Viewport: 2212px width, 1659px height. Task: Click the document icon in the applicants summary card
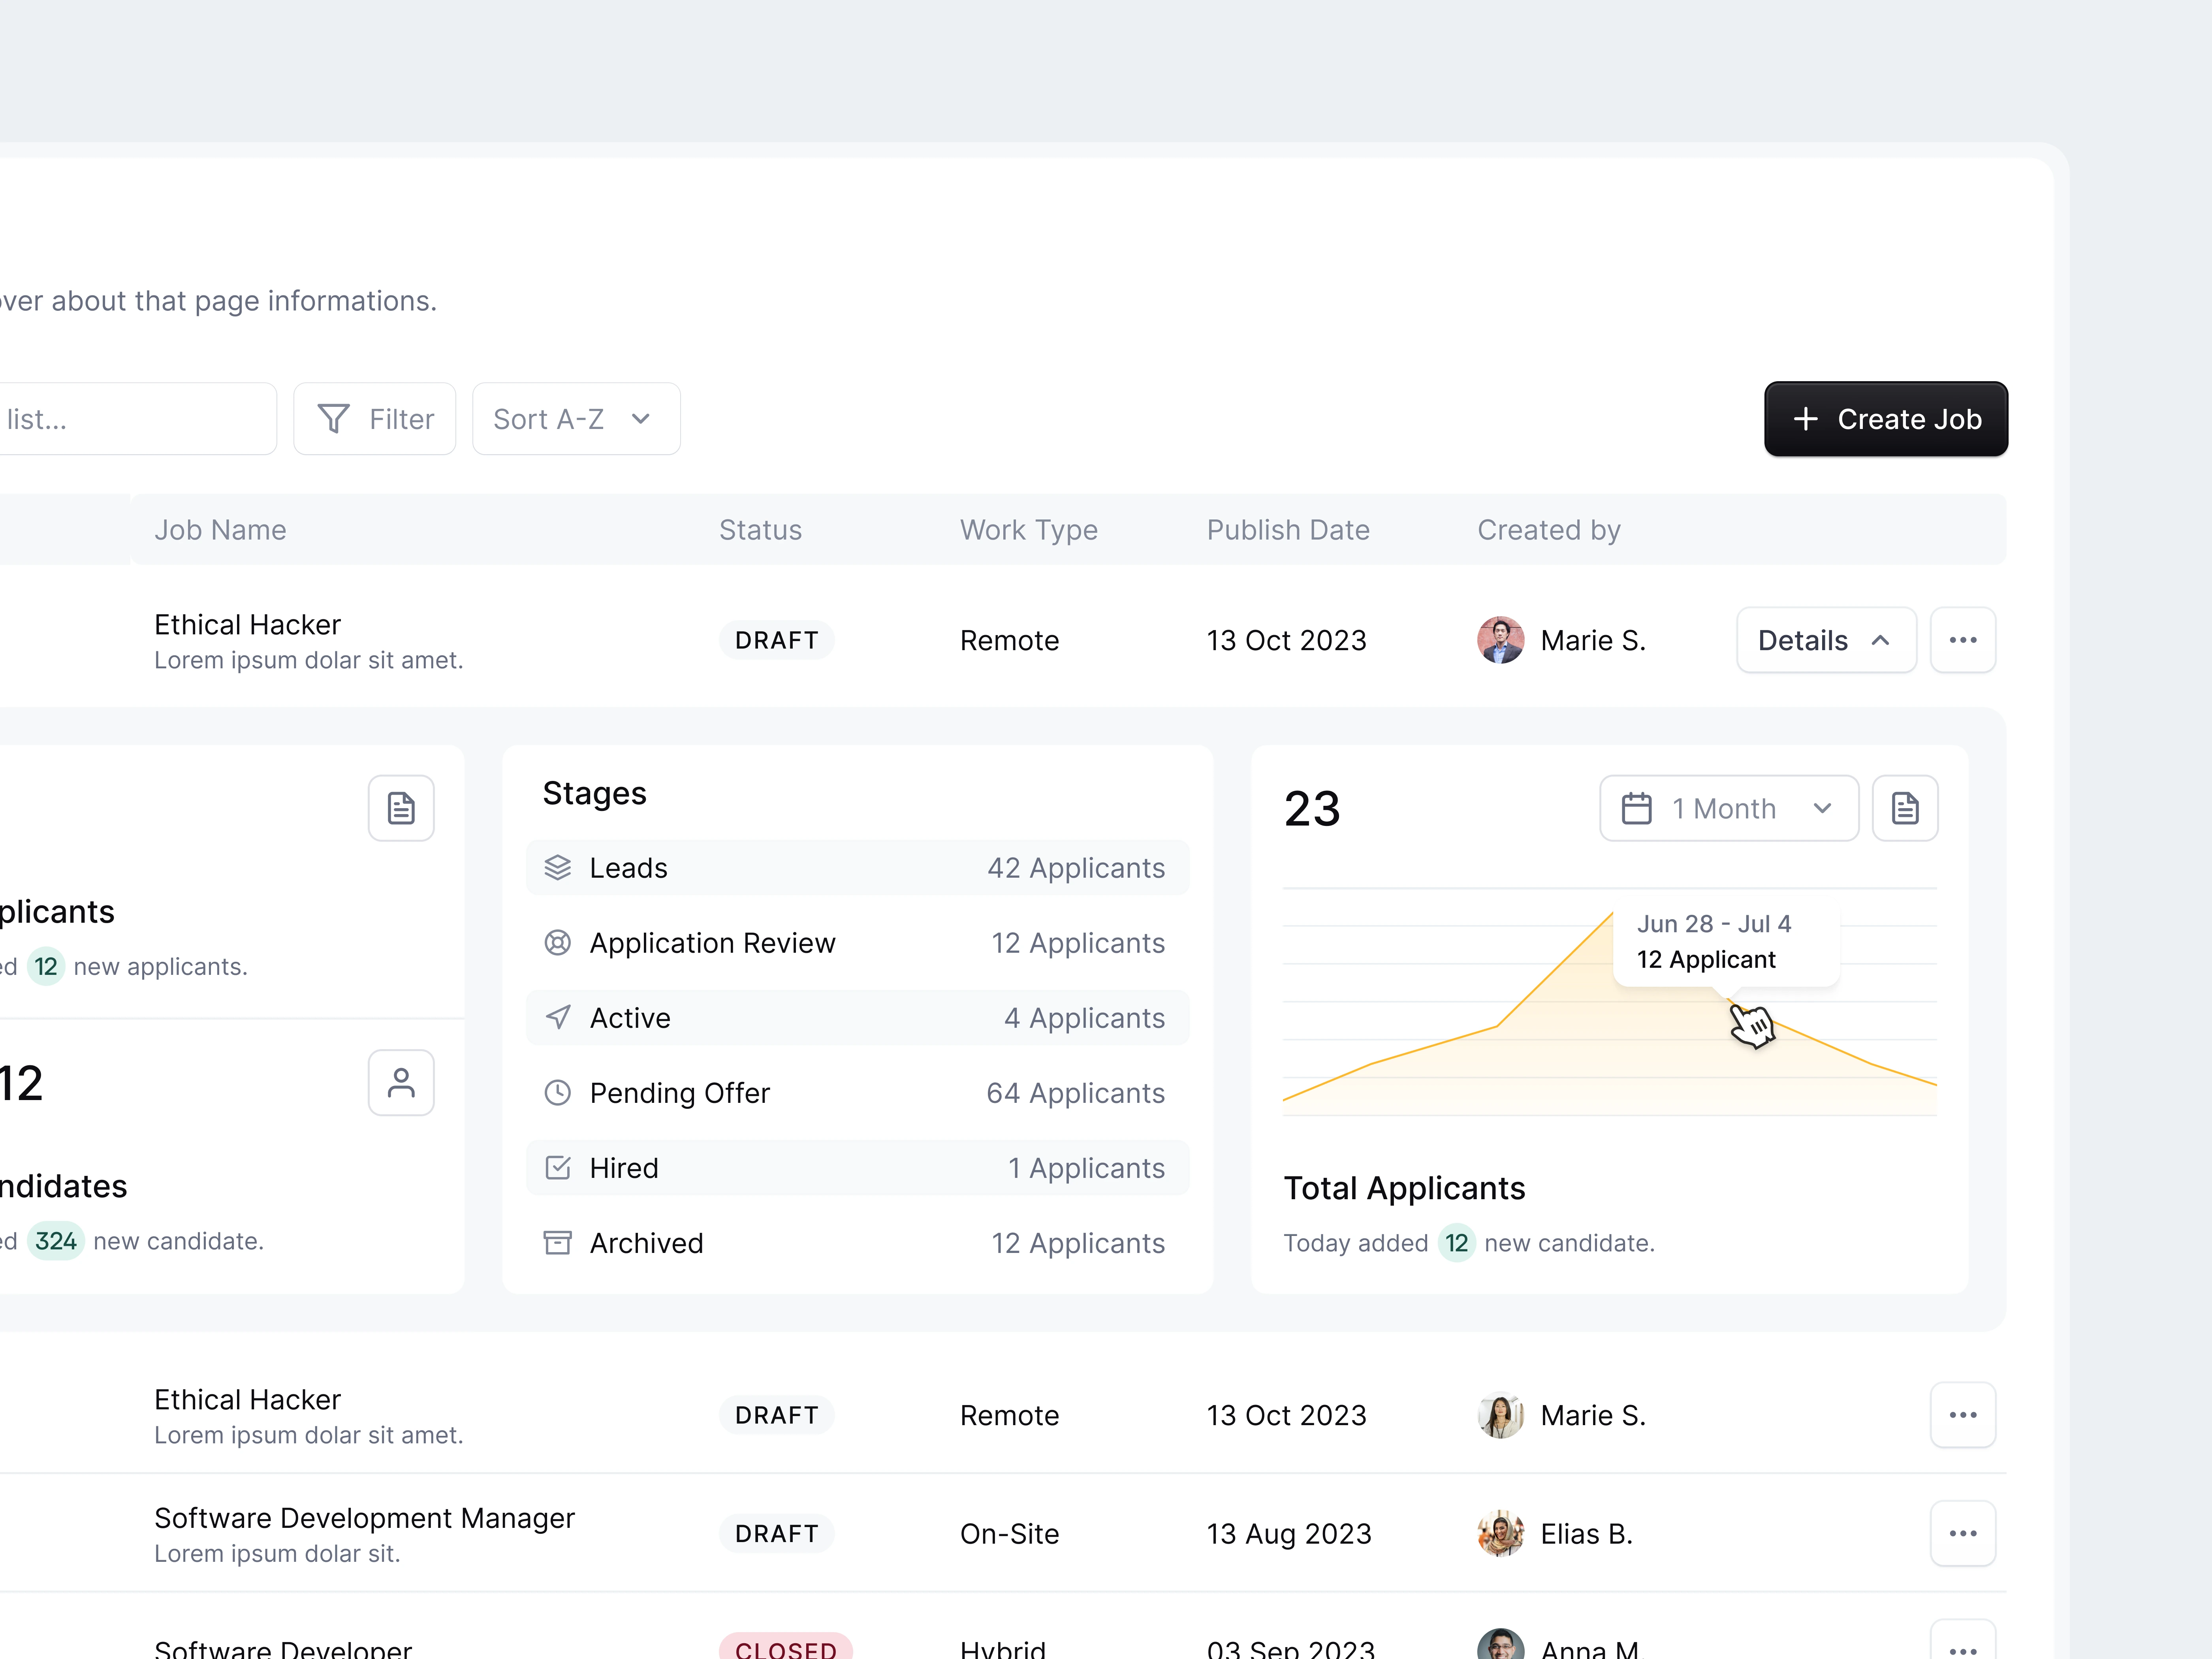point(401,808)
